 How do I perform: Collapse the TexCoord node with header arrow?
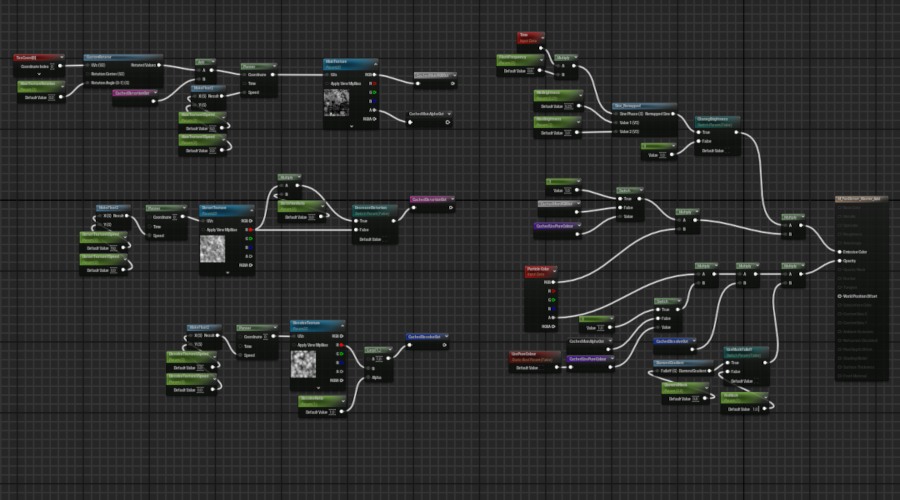click(x=61, y=57)
